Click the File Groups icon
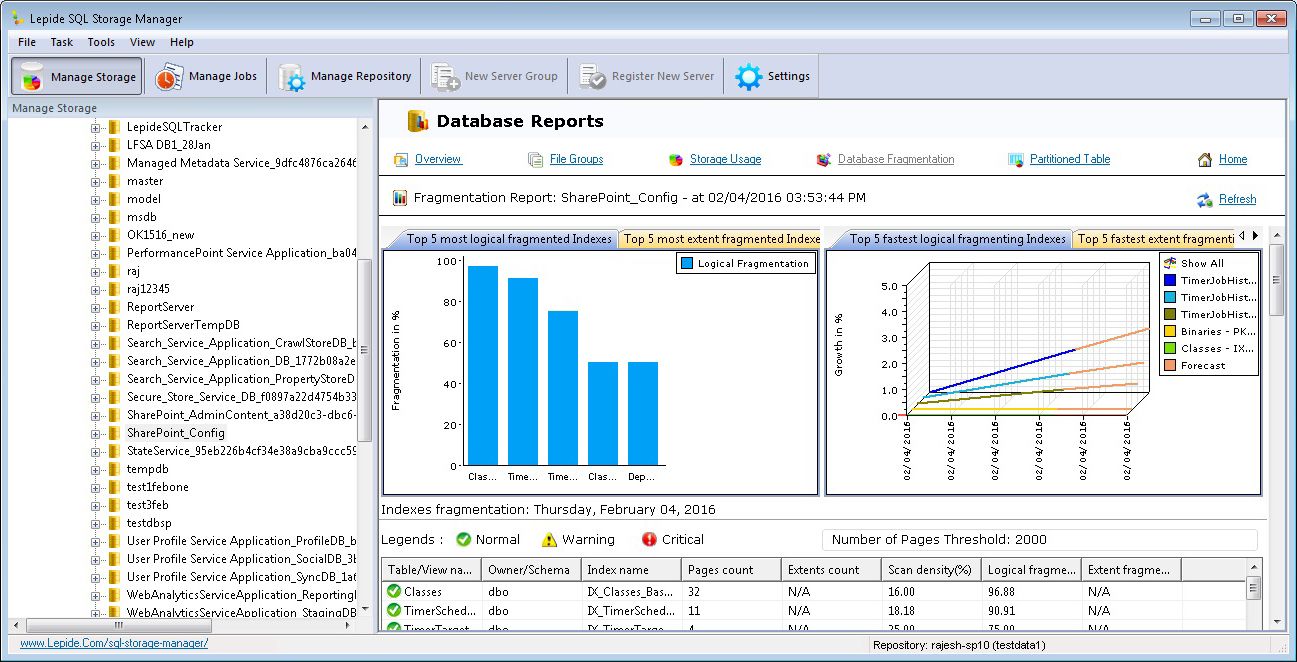The height and width of the screenshot is (662, 1297). (535, 160)
